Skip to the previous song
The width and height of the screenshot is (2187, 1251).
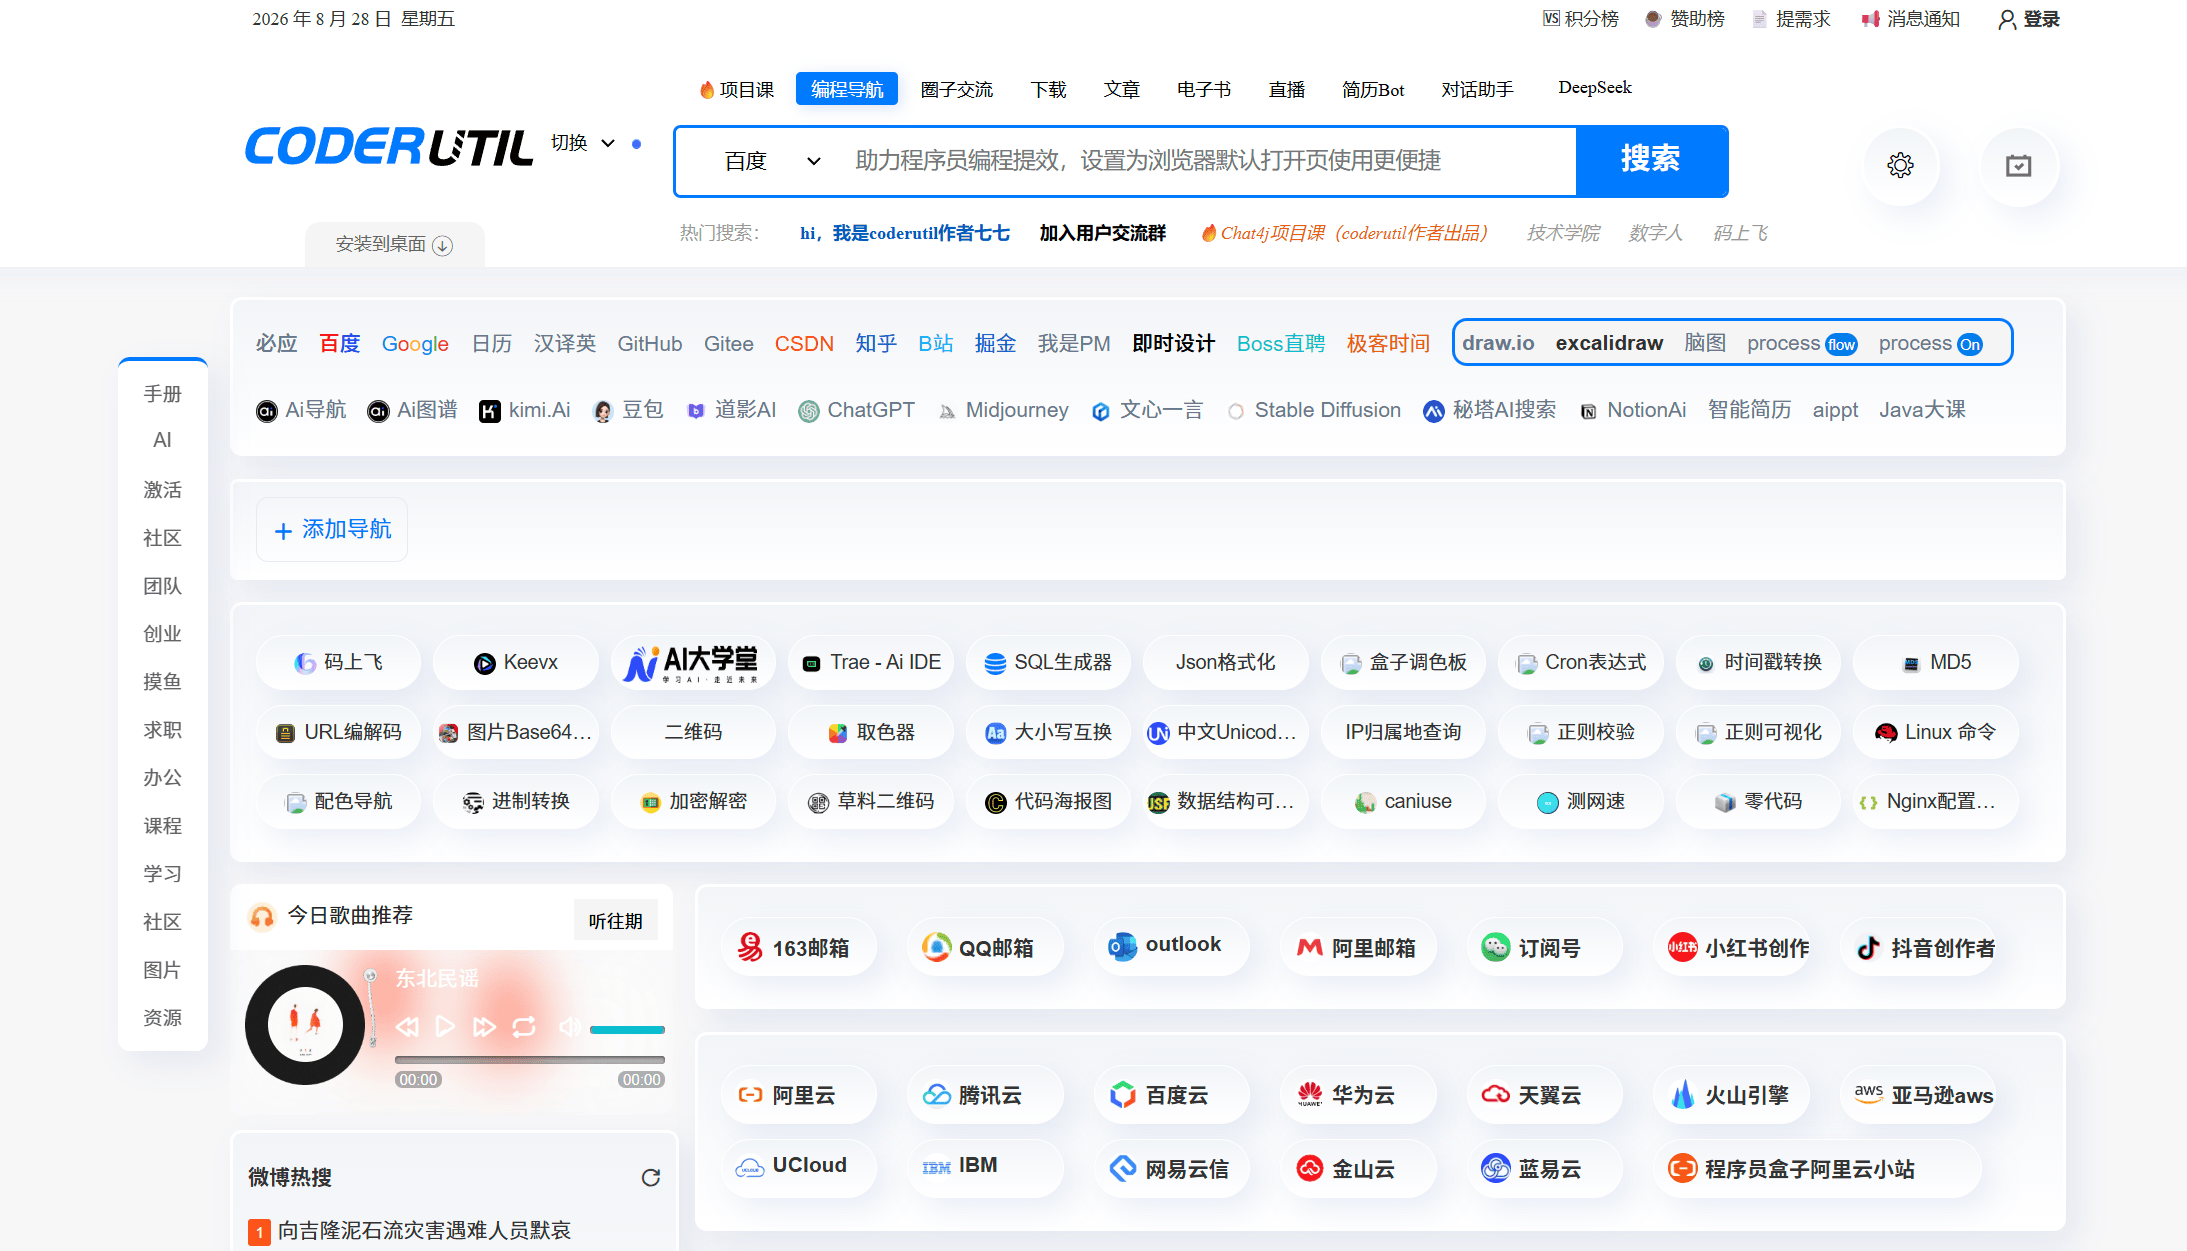pos(407,1027)
